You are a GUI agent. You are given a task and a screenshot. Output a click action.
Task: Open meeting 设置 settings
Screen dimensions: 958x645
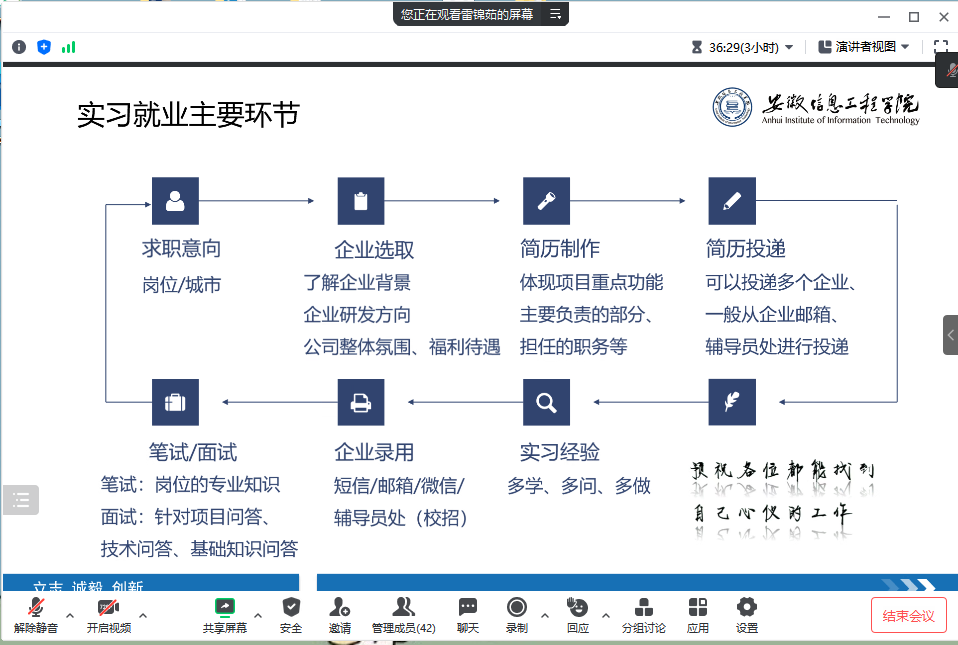(745, 612)
